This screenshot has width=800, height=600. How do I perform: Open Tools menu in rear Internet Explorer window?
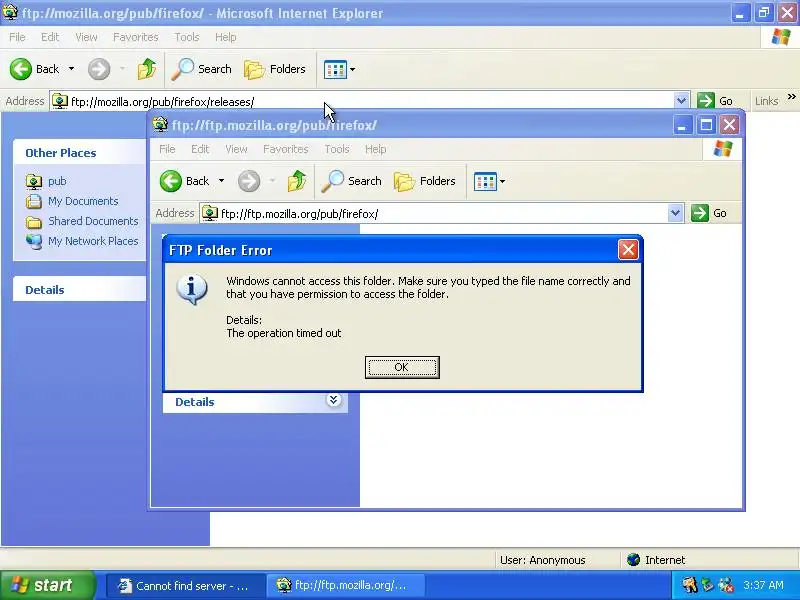coord(187,37)
